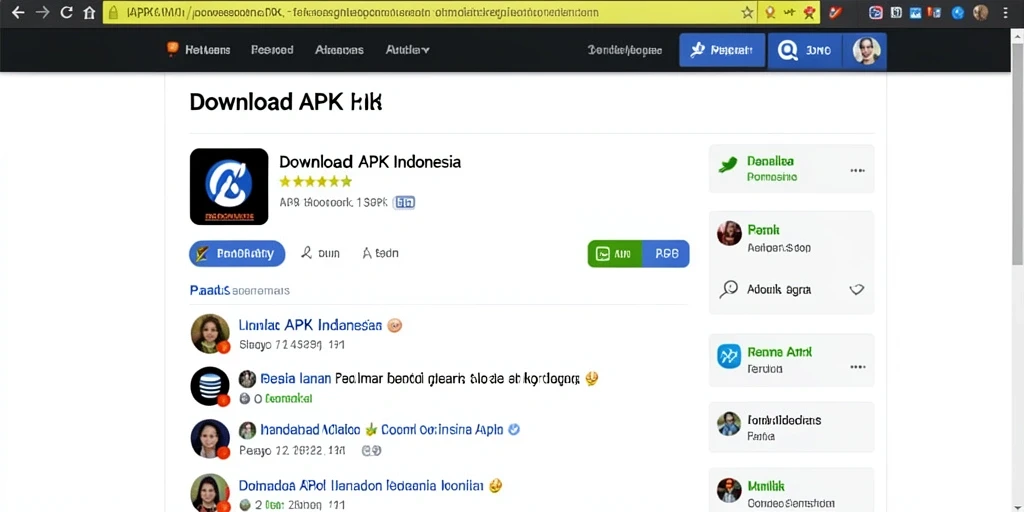
Task: Bookmark the page with the star icon
Action: (748, 12)
